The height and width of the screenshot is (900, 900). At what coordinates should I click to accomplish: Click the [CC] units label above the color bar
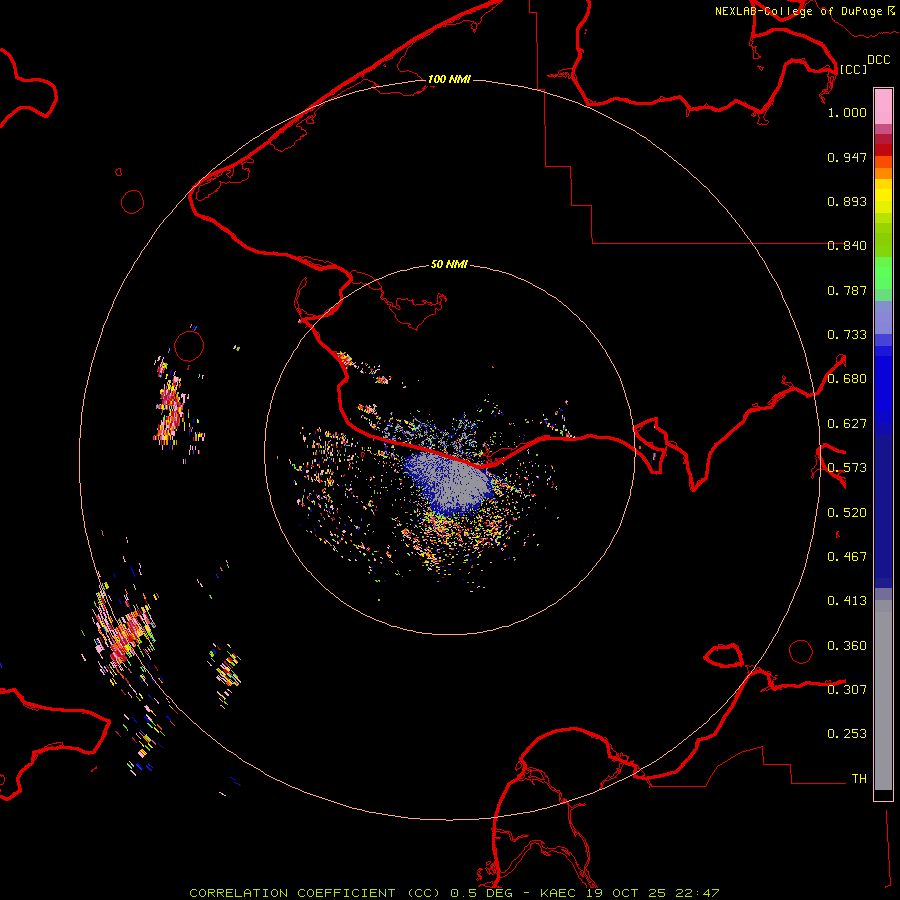pyautogui.click(x=853, y=69)
